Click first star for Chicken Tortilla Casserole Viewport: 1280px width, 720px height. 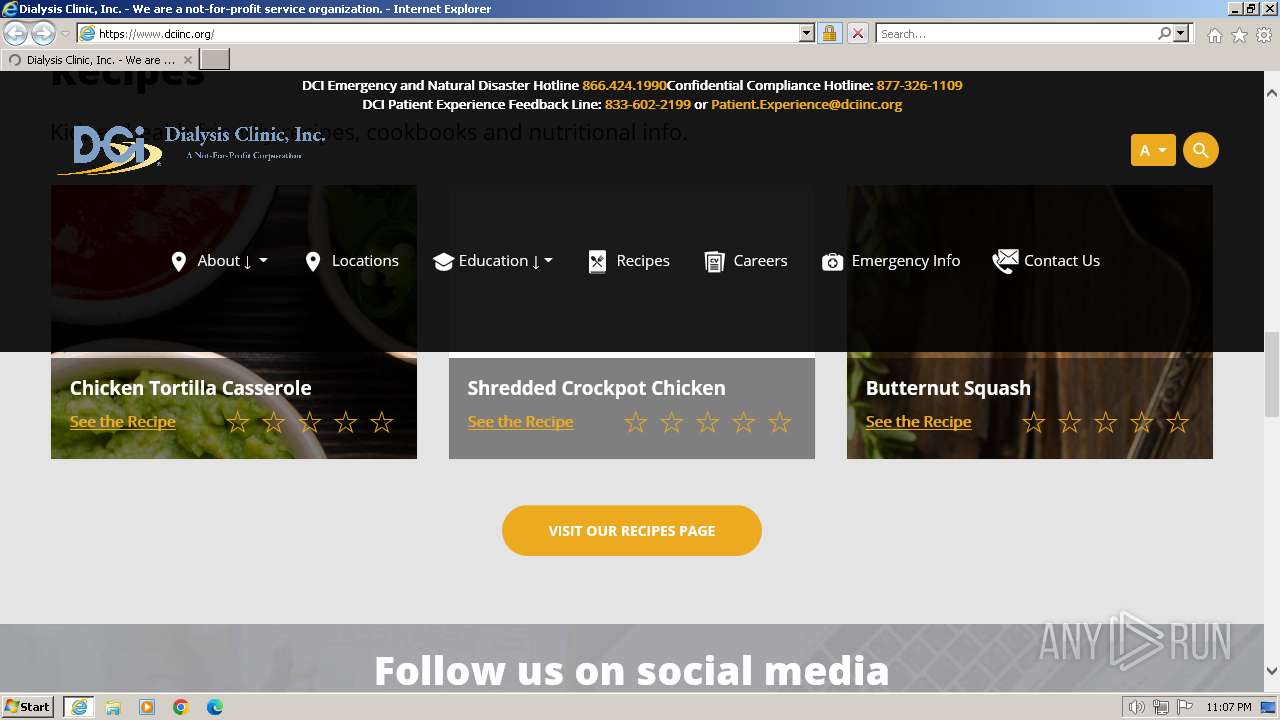tap(237, 422)
